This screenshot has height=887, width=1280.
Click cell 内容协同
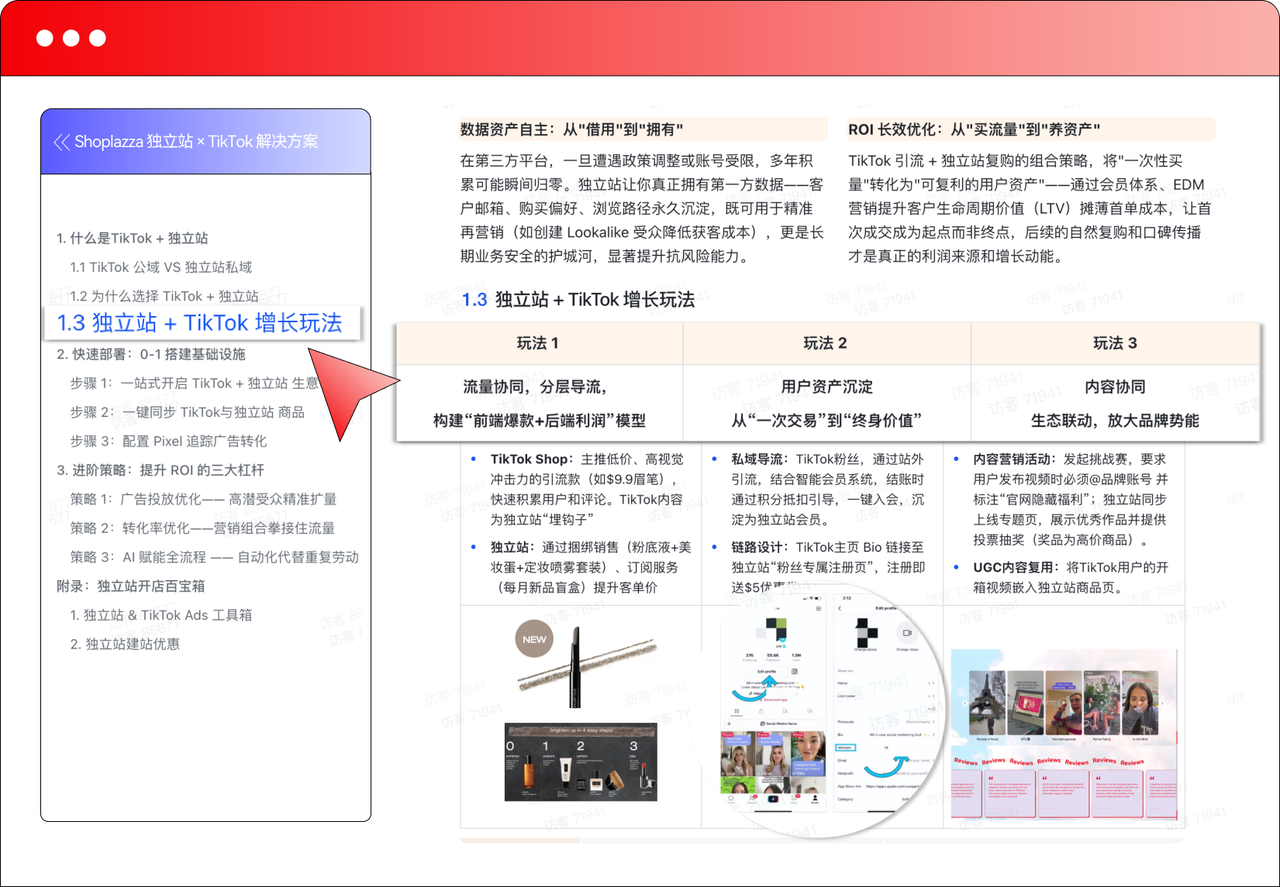[1115, 387]
